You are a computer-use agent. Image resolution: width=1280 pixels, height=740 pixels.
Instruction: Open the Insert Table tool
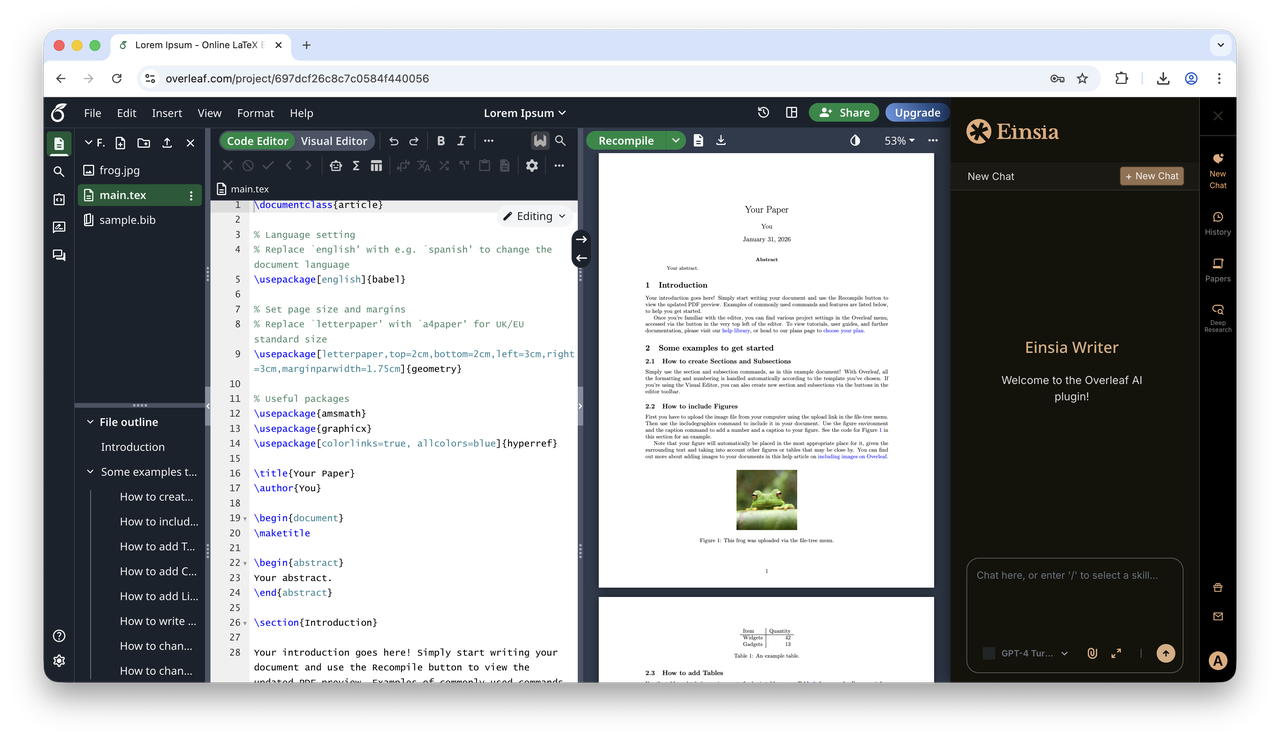click(376, 165)
